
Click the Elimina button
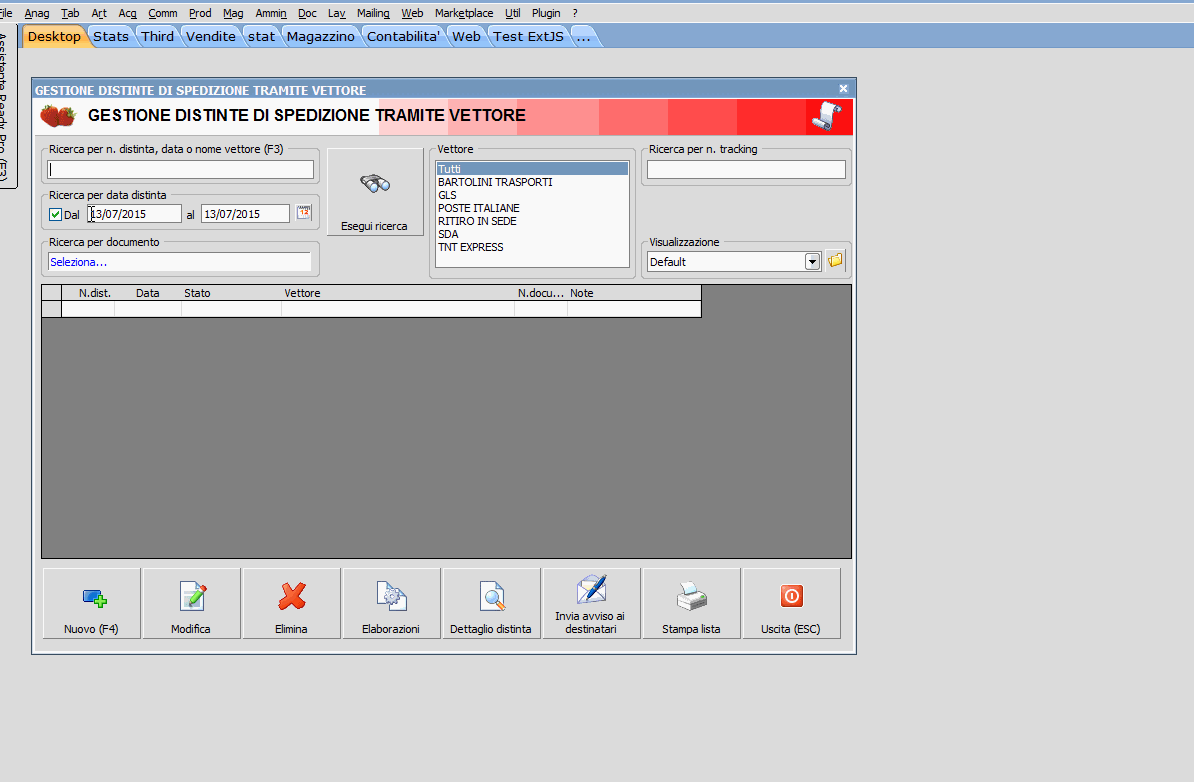tap(292, 603)
